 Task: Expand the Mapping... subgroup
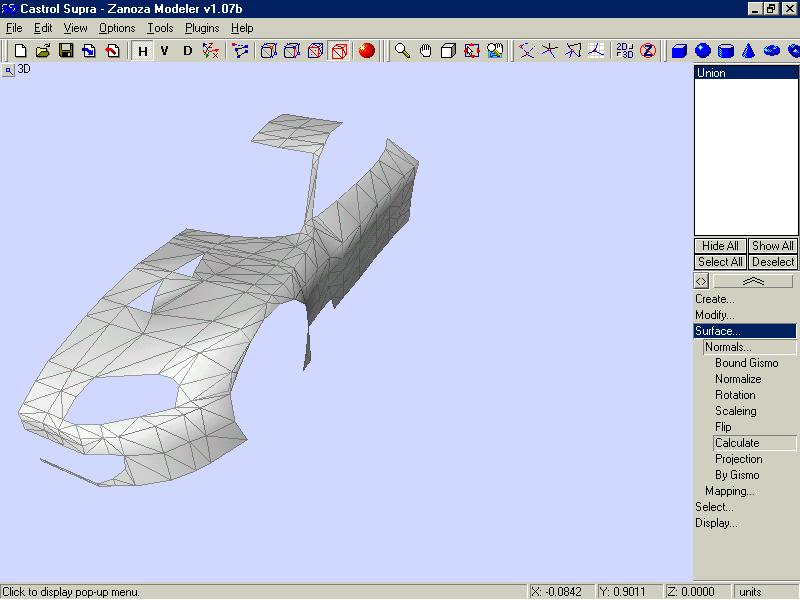[x=729, y=491]
